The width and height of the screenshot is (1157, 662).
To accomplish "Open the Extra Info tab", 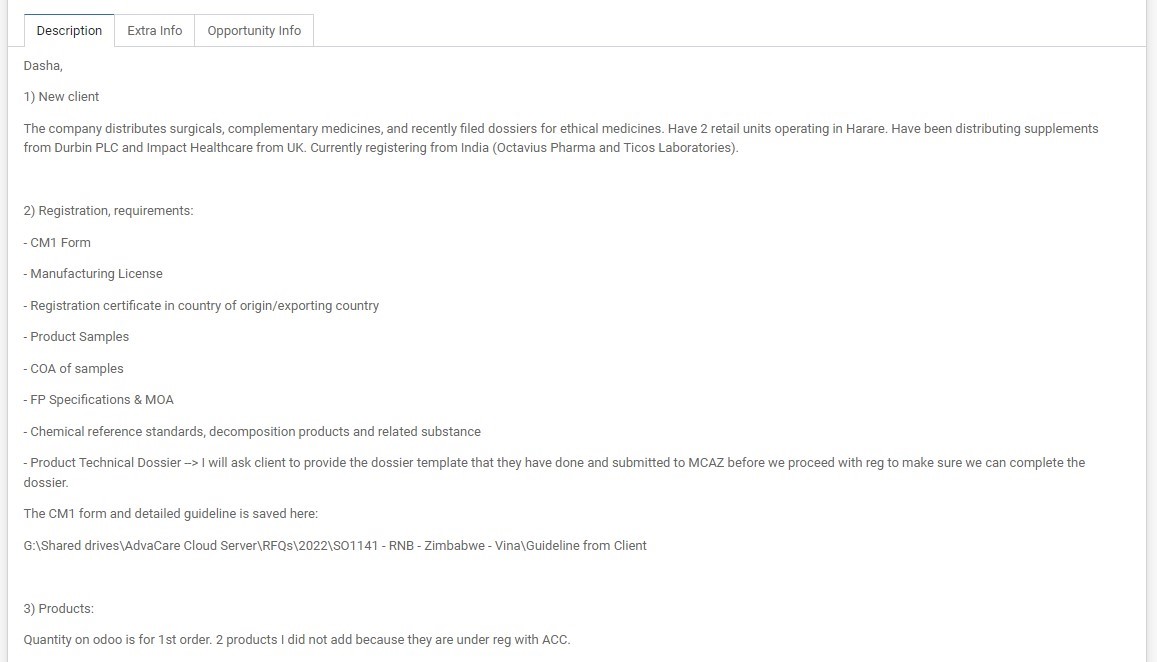I will coord(154,30).
